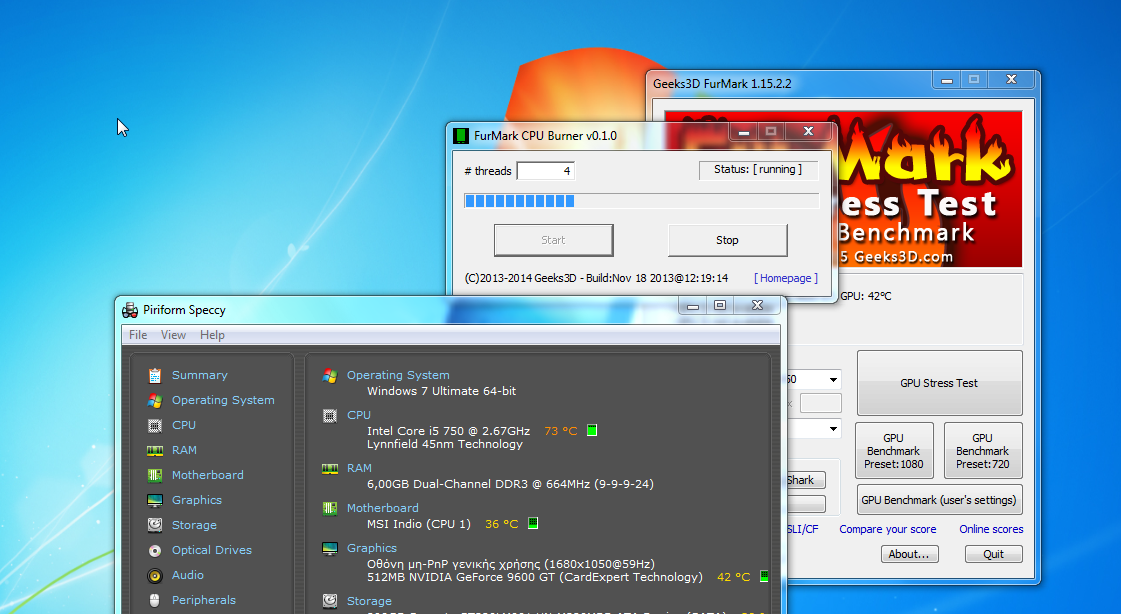Open the Peripherals mouse icon in sidebar
This screenshot has height=614, width=1121.
click(154, 600)
